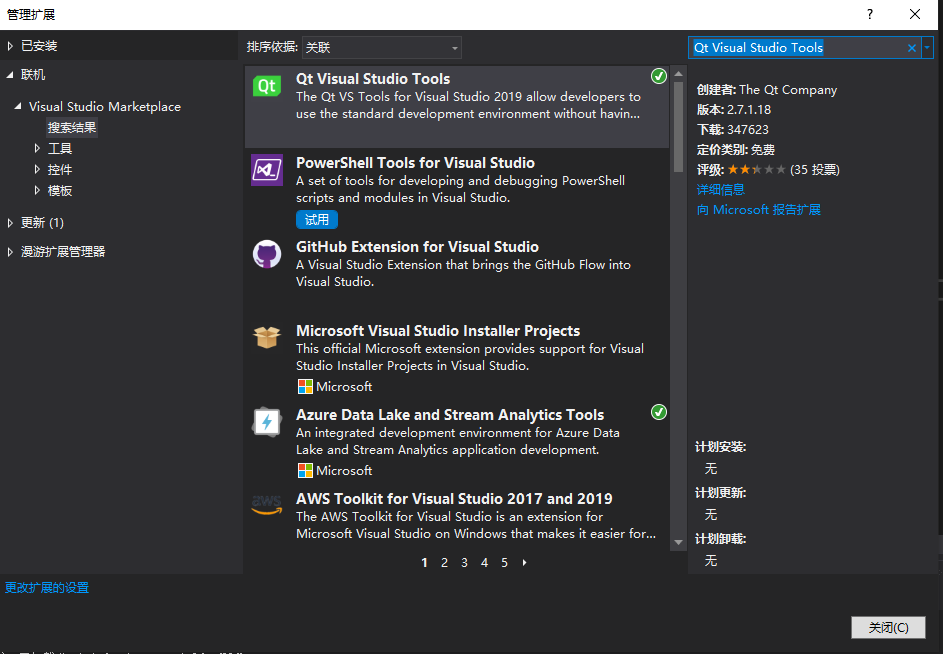Click the 计划卸载 label
The image size is (943, 654).
(x=720, y=539)
